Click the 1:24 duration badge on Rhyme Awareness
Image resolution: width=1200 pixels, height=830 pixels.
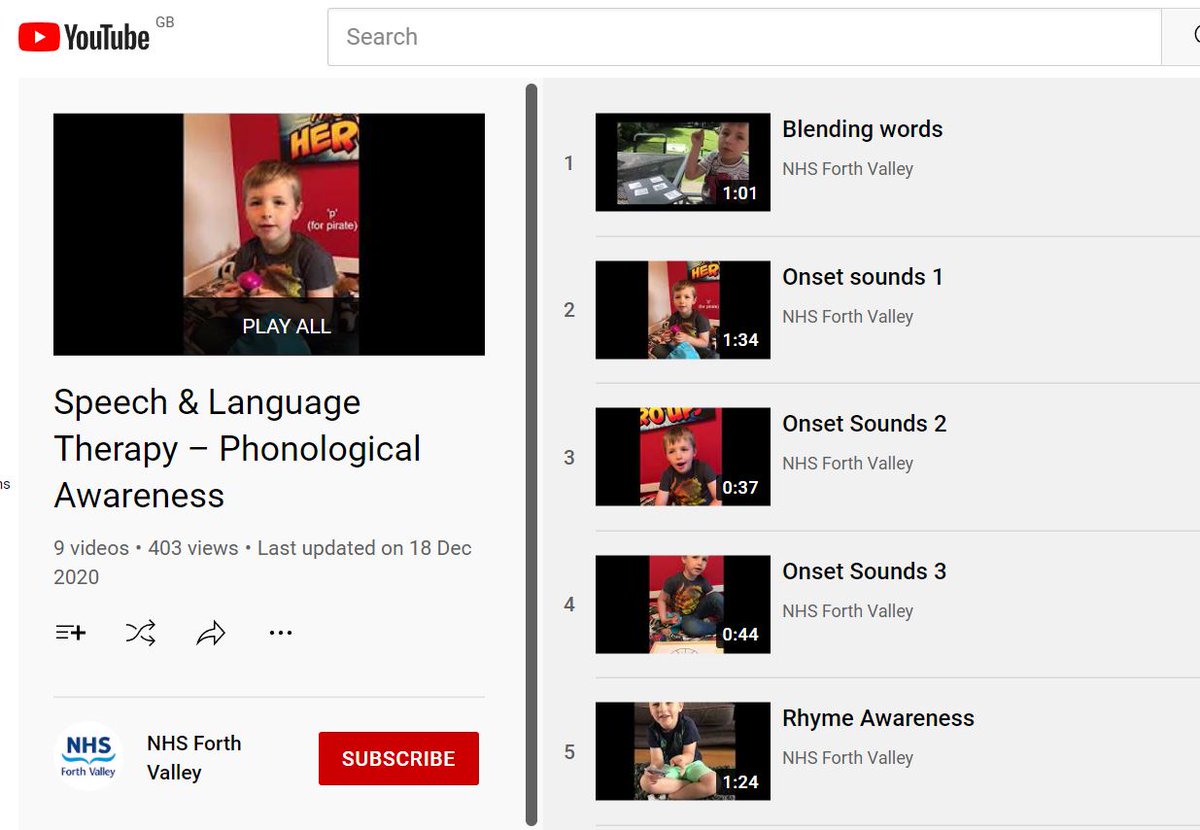740,782
